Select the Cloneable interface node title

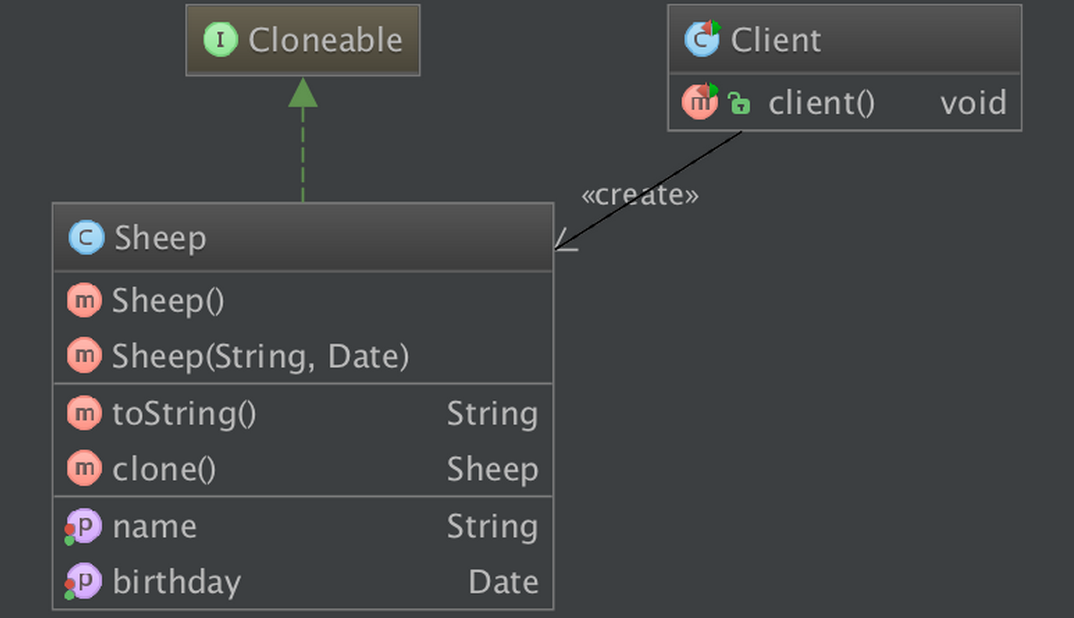tap(325, 40)
